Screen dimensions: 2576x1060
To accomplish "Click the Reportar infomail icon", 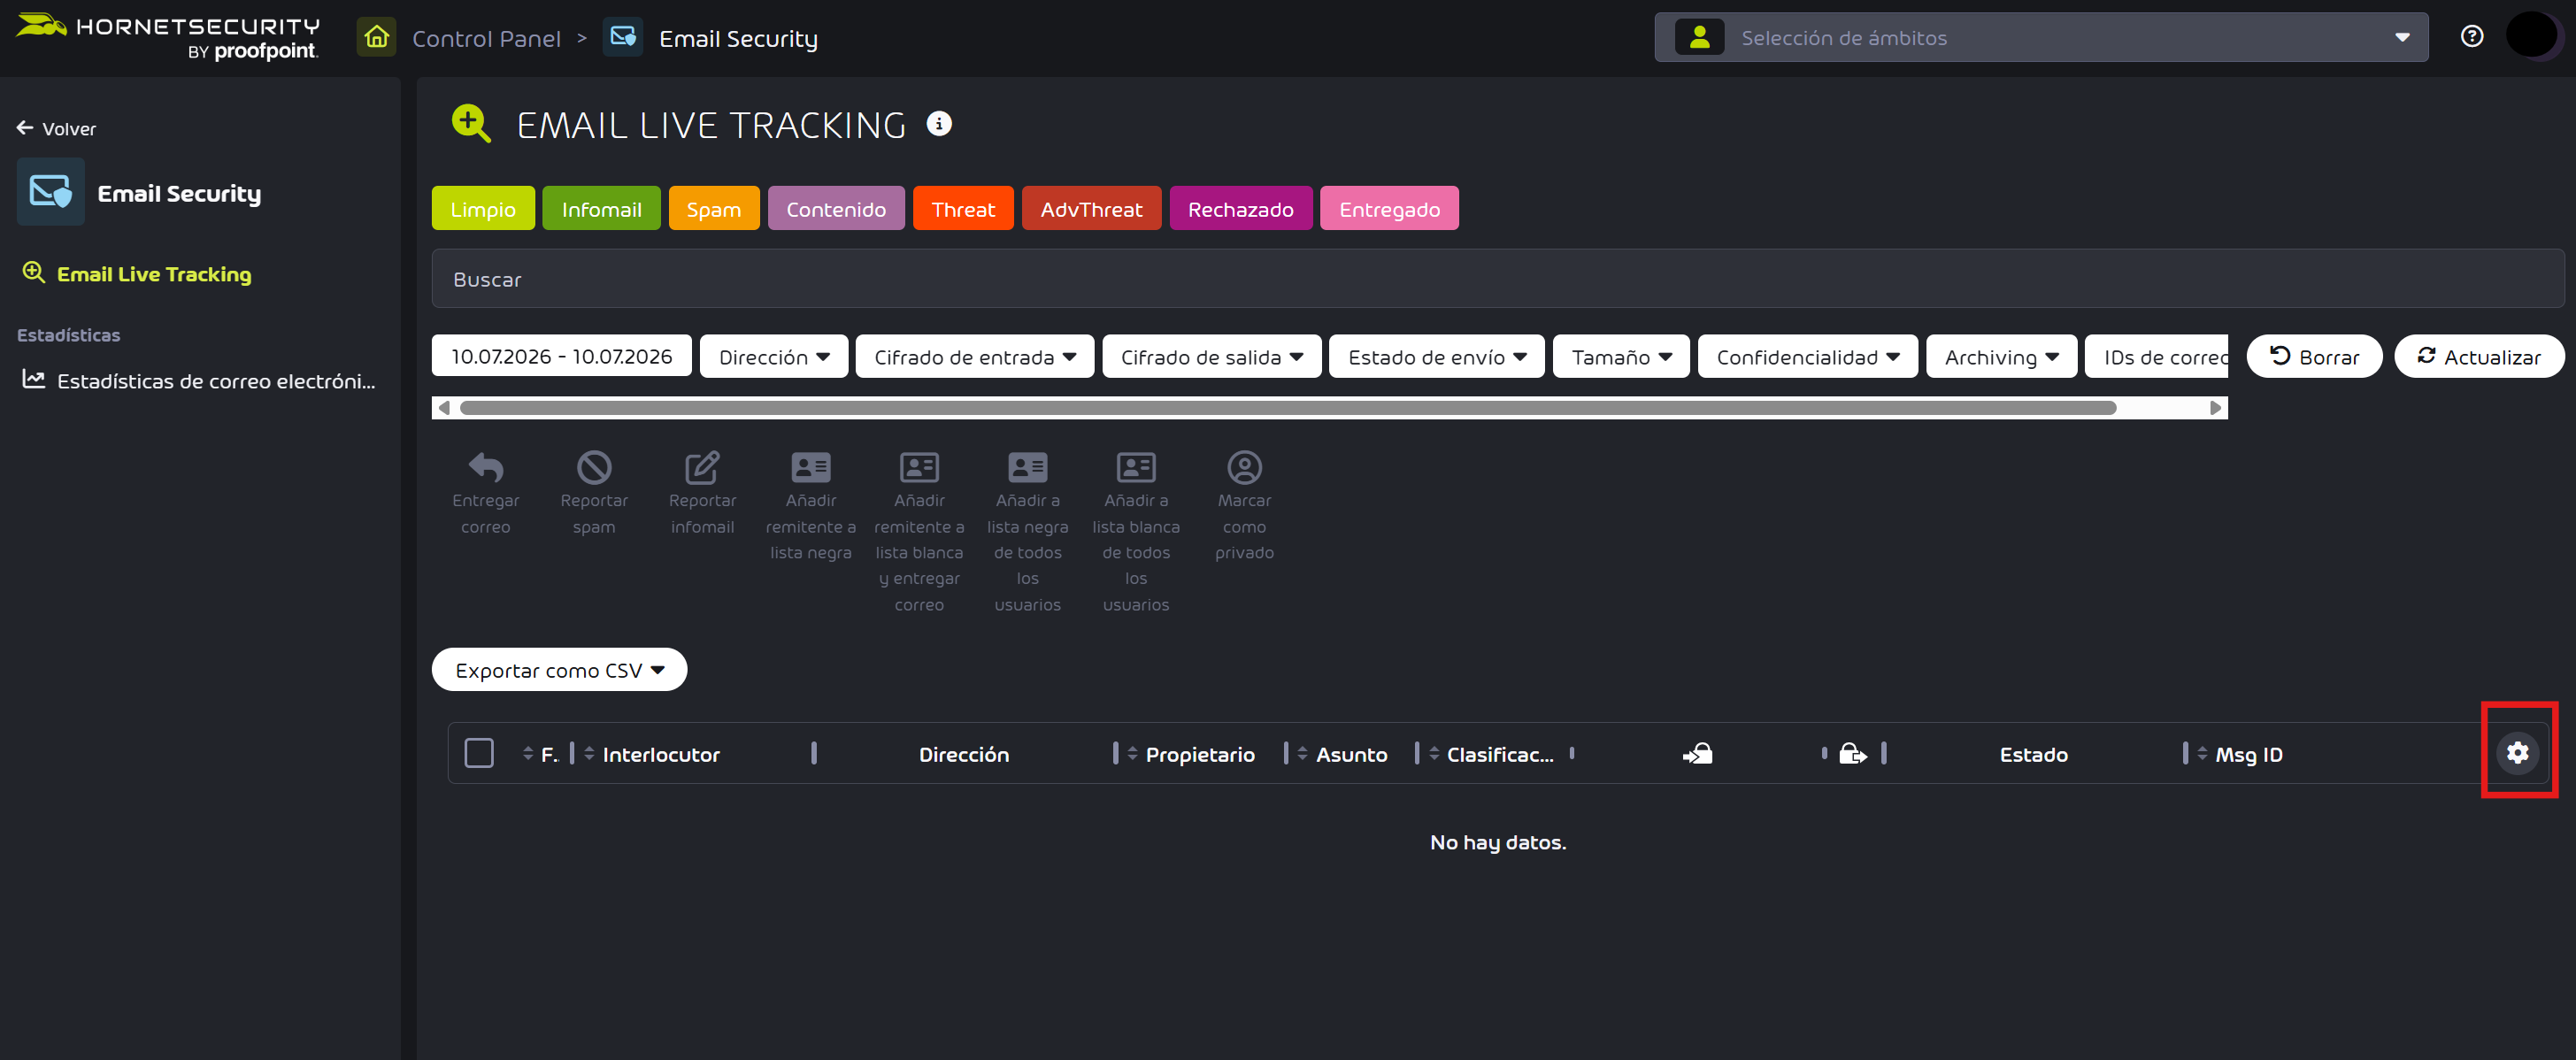I will (702, 467).
